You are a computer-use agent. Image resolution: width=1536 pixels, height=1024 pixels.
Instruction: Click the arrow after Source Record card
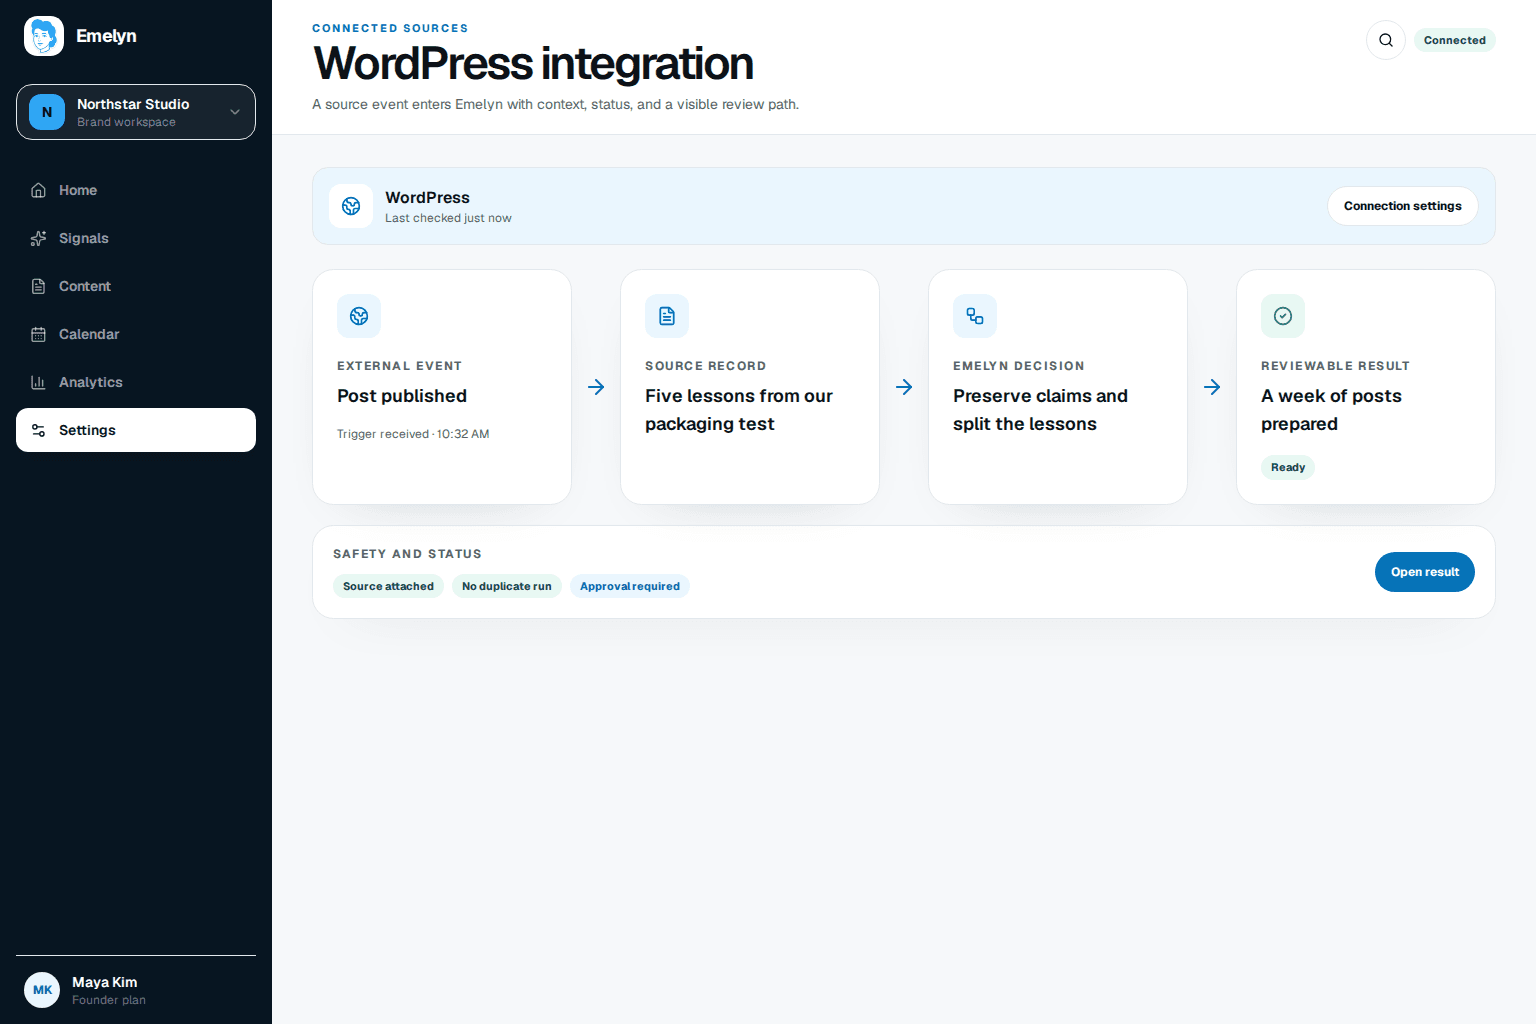click(x=904, y=387)
